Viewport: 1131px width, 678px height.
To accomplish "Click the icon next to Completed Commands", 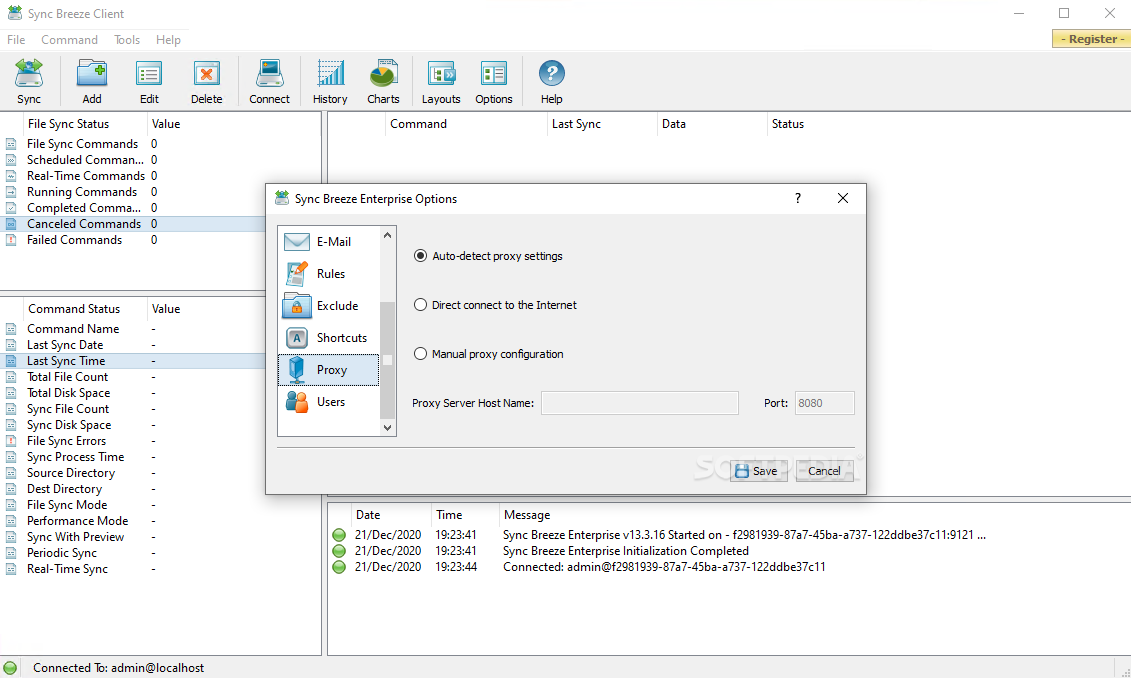I will click(x=11, y=208).
